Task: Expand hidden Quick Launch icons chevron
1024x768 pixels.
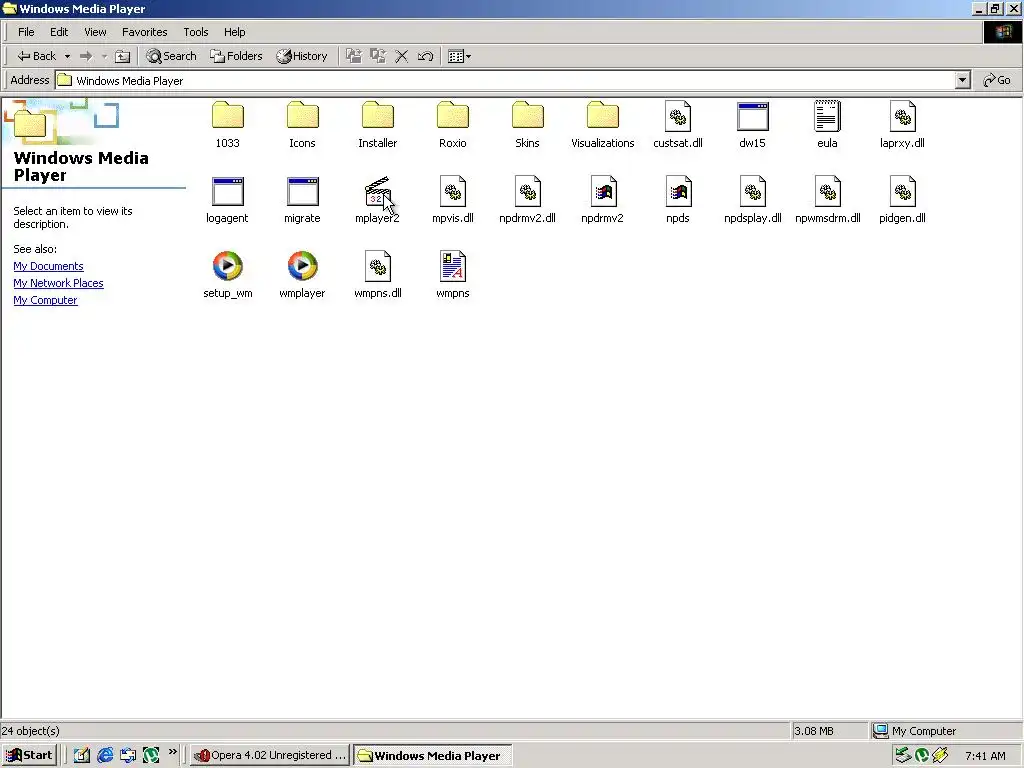Action: click(x=172, y=752)
